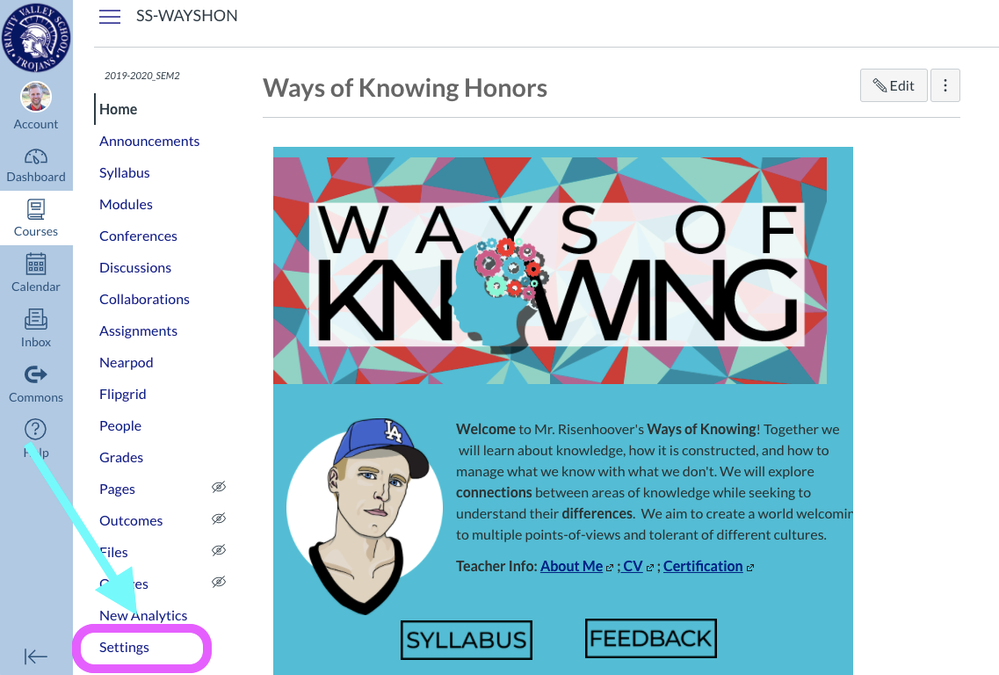999x675 pixels.
Task: Open Modules in course navigation
Action: (x=126, y=204)
